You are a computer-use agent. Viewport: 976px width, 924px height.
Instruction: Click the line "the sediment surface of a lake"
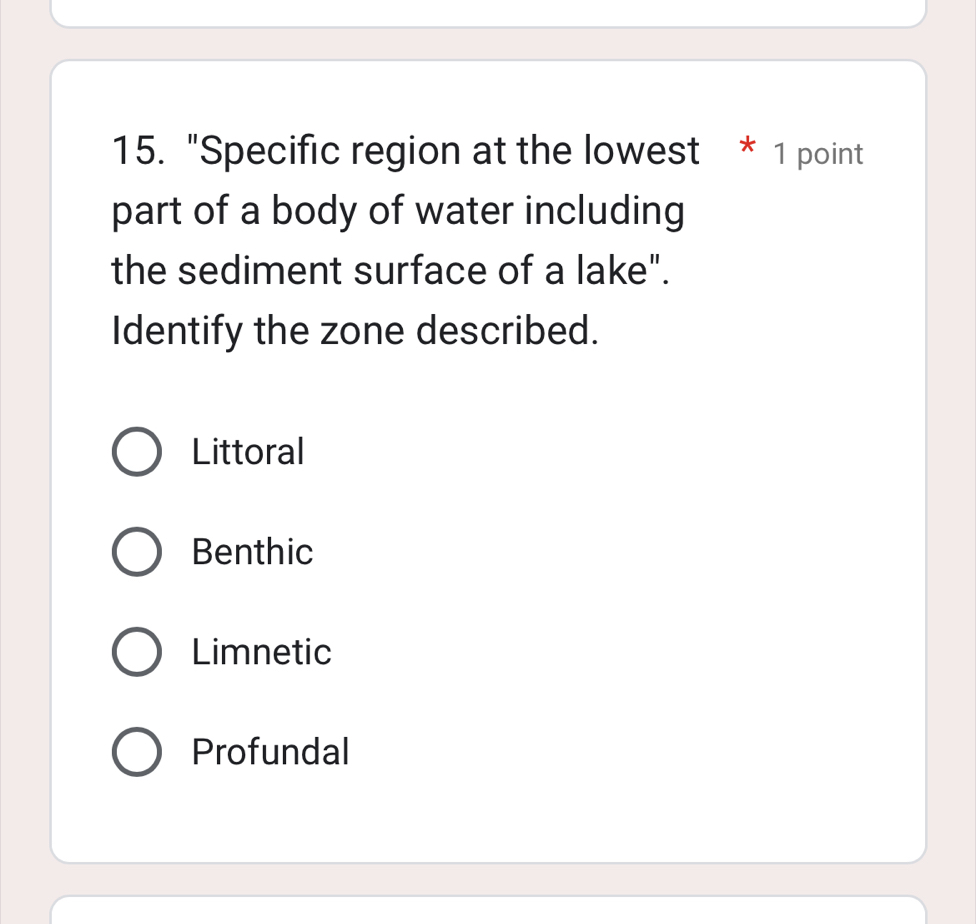click(x=390, y=271)
